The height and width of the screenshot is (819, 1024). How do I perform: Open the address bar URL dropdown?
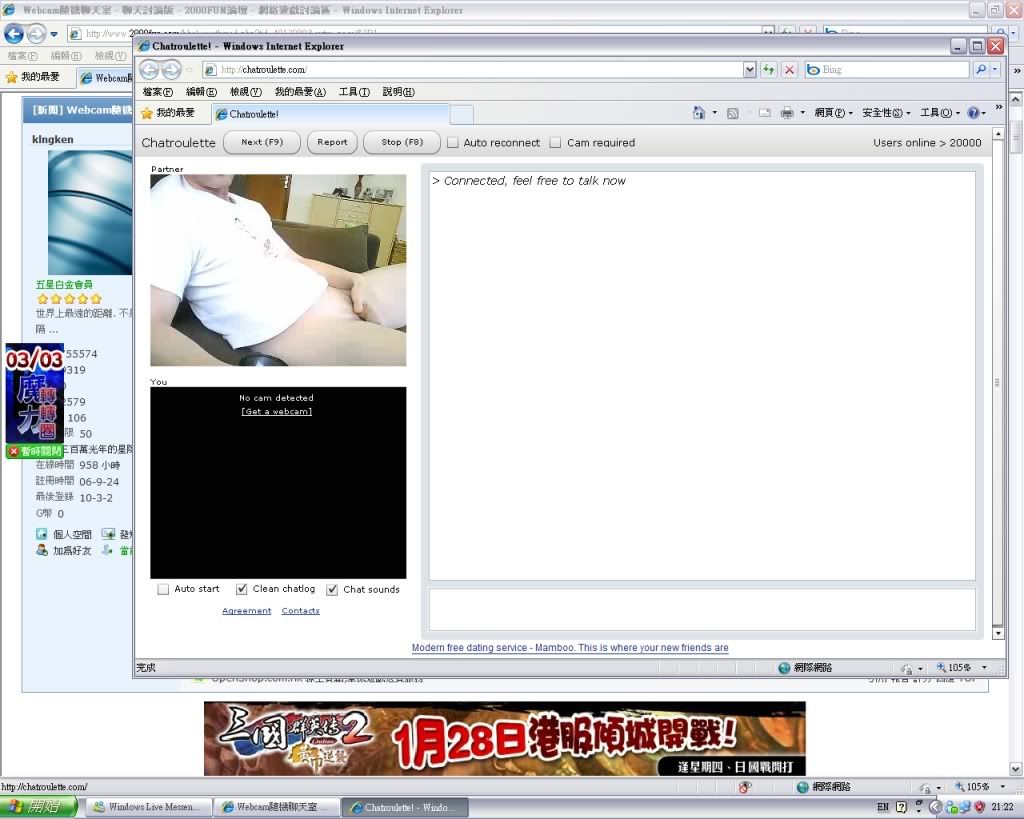click(749, 70)
